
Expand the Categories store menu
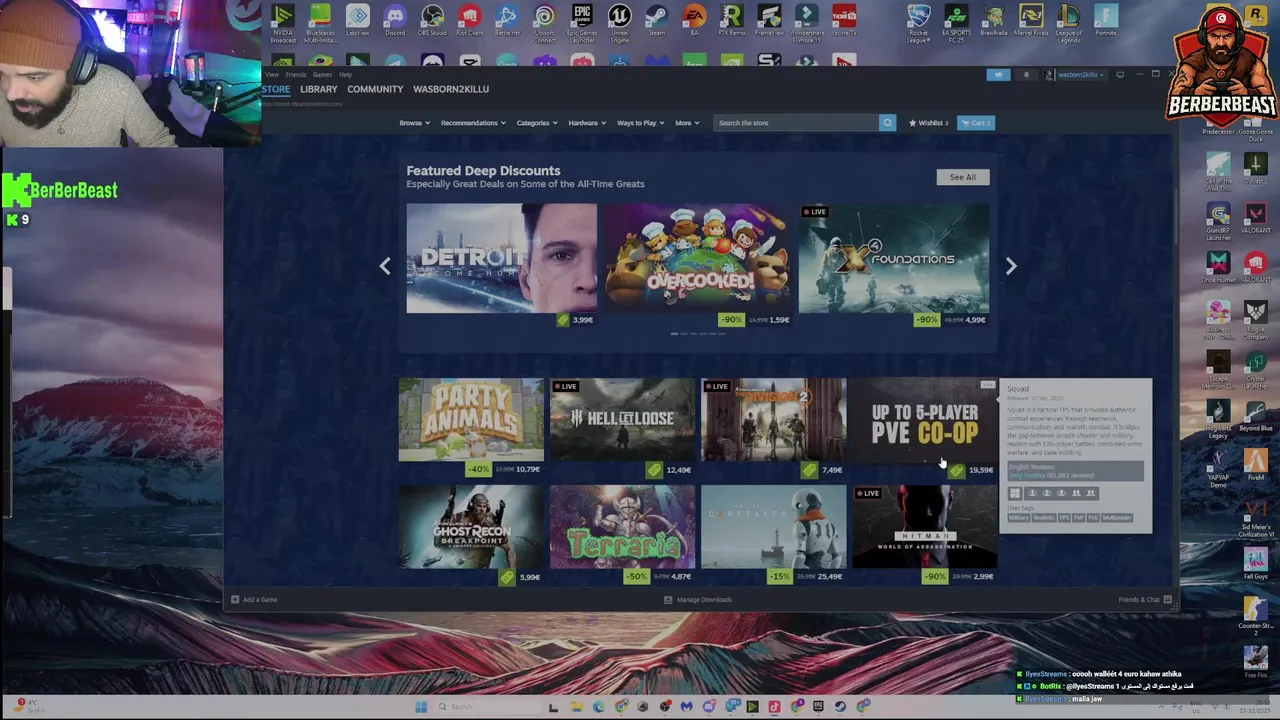(536, 123)
